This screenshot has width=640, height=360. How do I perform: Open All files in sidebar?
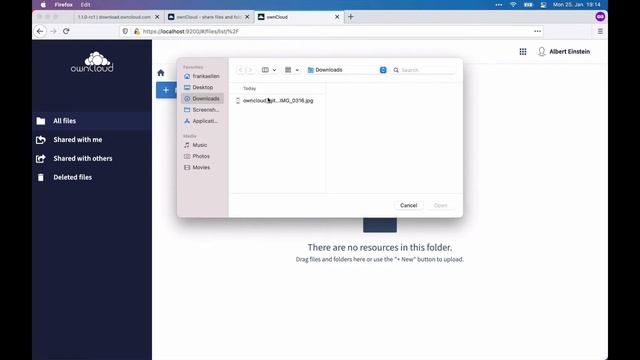92,121
